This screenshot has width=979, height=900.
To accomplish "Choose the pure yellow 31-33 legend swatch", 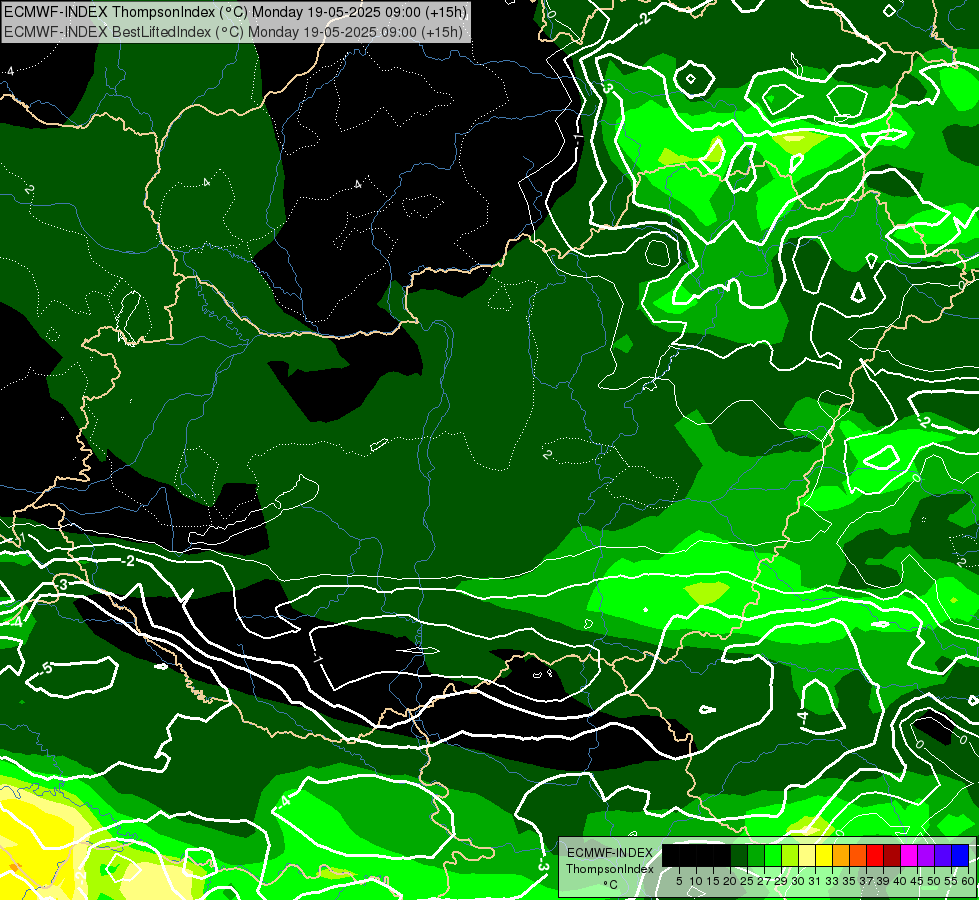I will point(824,855).
